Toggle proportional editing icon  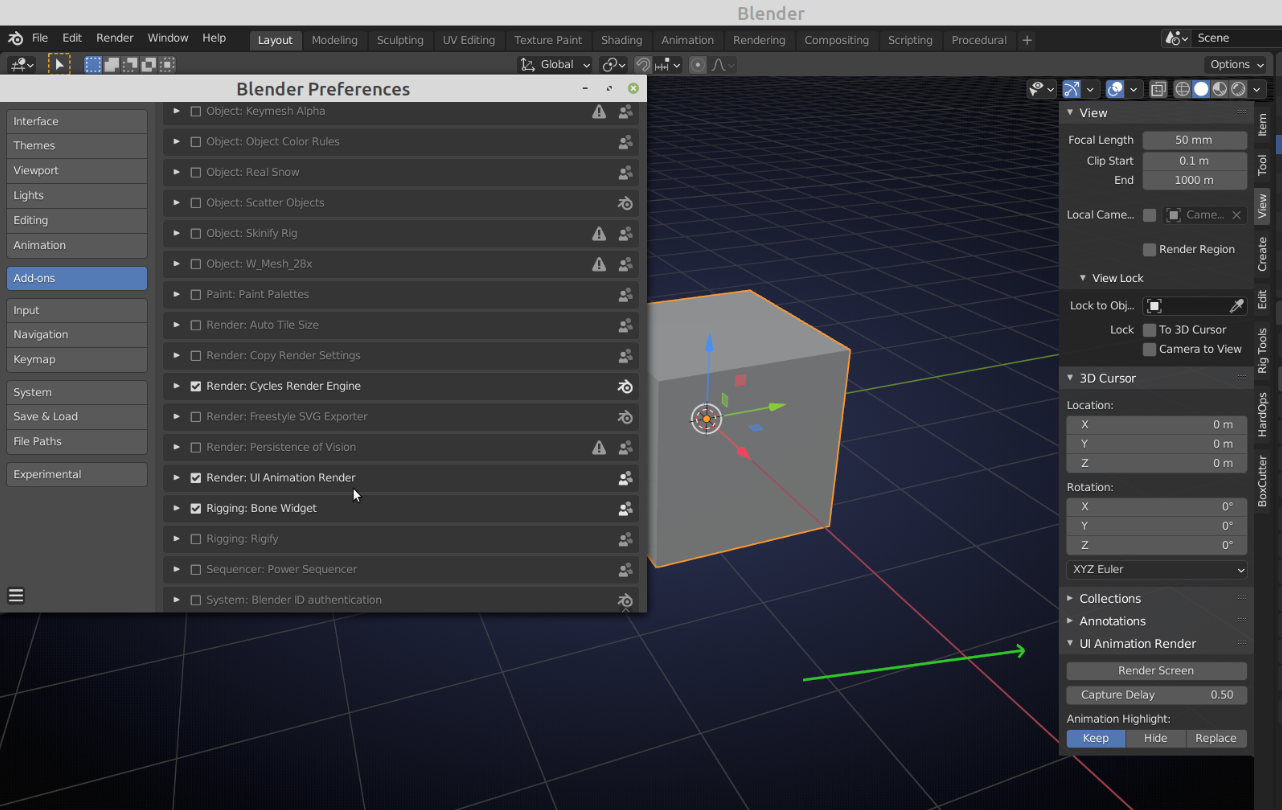[698, 64]
